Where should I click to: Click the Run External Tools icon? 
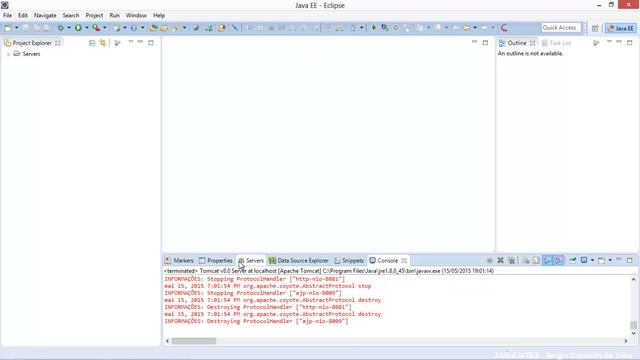click(96, 28)
